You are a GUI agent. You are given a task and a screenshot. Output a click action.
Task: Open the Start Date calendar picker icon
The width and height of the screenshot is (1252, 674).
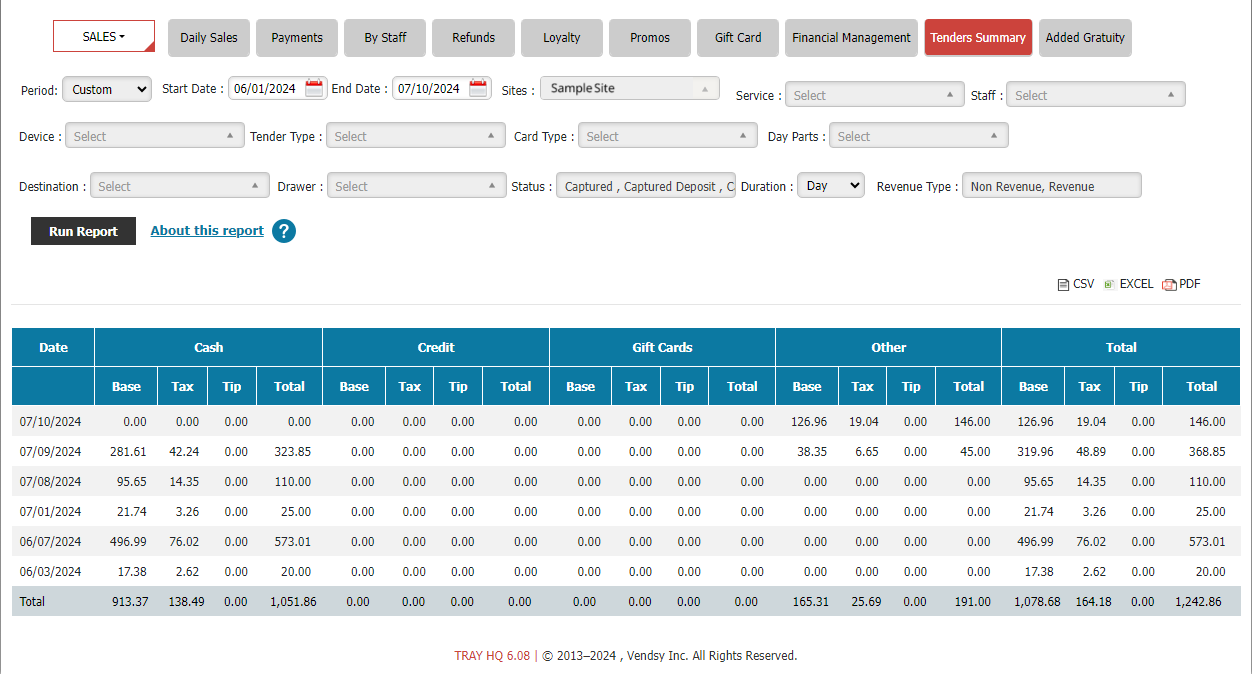(314, 88)
